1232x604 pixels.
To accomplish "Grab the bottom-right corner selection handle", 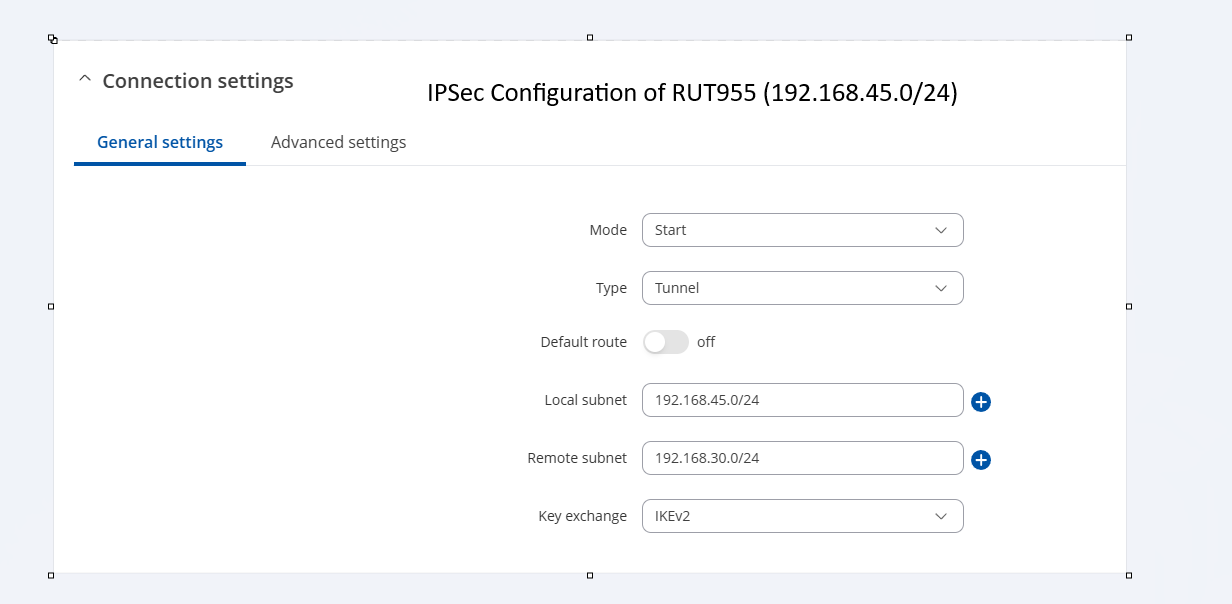I will 1129,575.
